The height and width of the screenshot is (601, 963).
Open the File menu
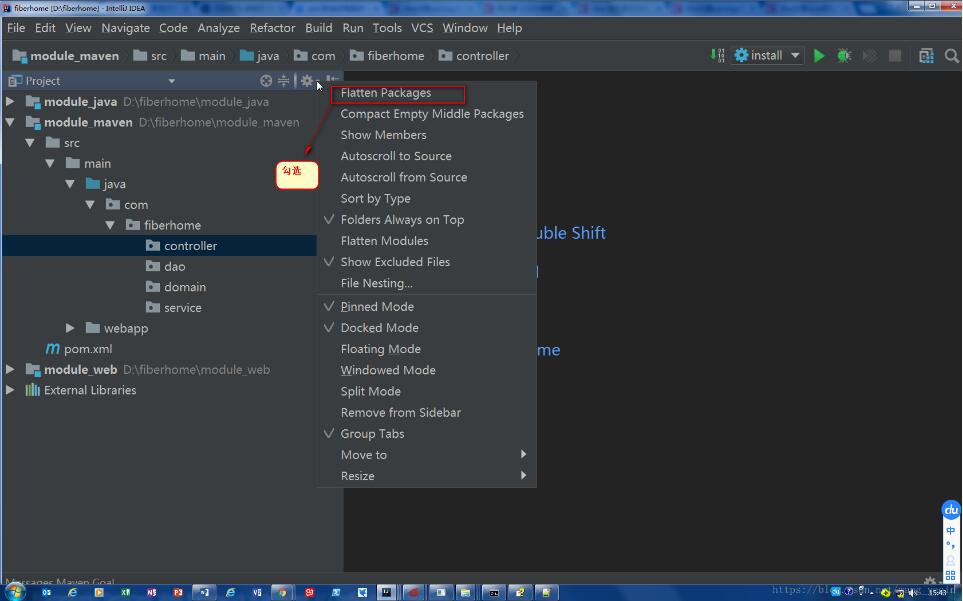tap(16, 28)
